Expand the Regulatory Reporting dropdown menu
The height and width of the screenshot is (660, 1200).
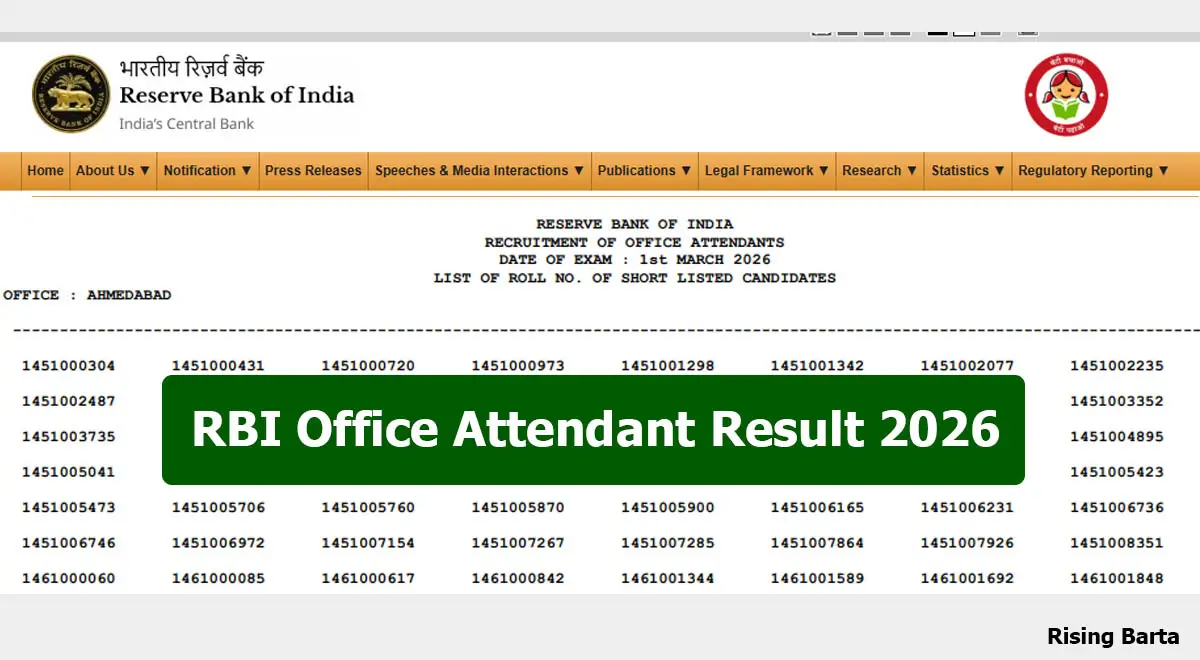(x=1093, y=171)
